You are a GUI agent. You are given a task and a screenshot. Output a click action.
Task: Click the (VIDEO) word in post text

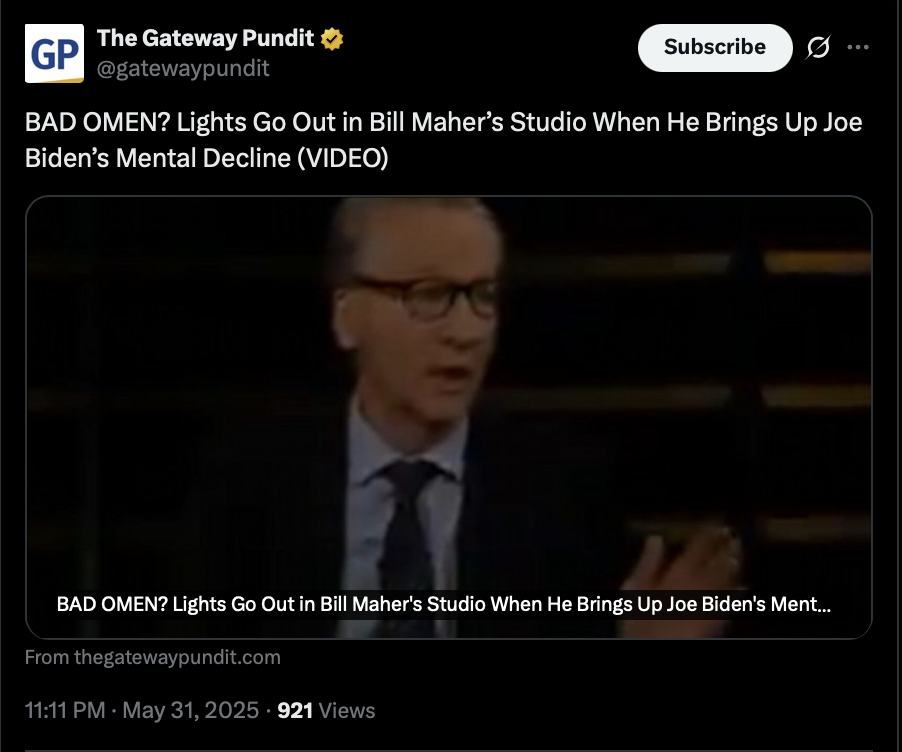[x=342, y=158]
